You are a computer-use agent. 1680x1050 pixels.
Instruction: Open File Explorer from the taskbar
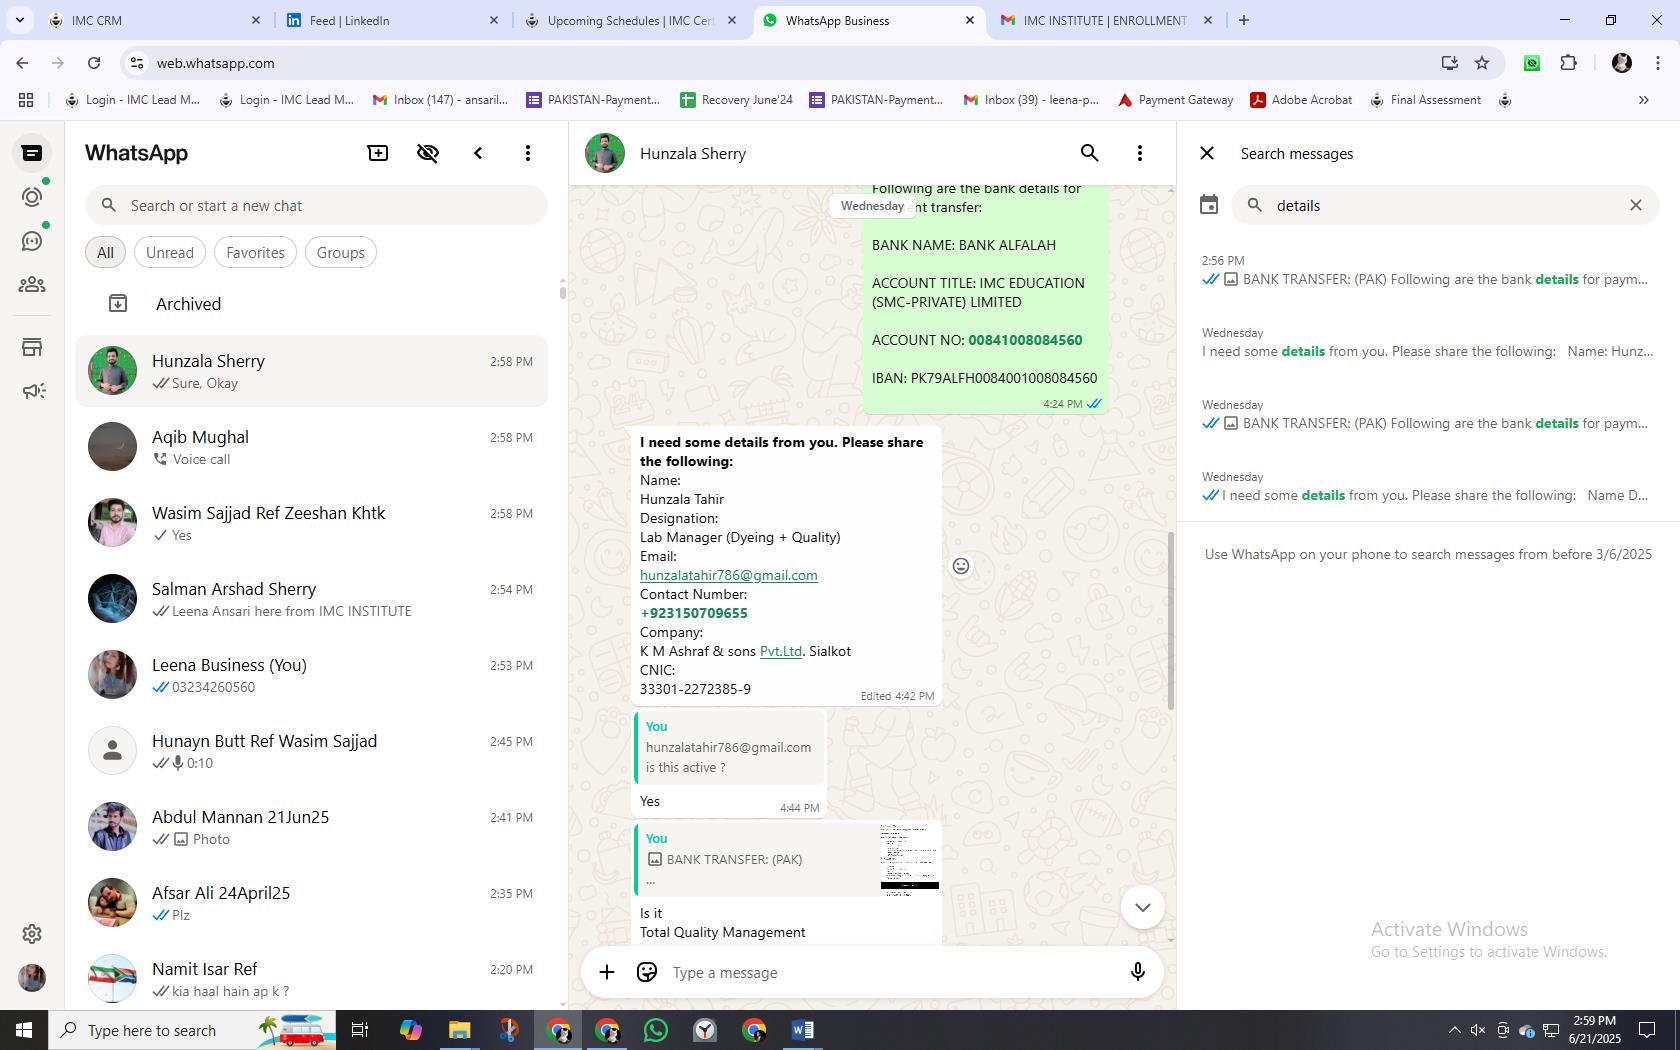[459, 1030]
